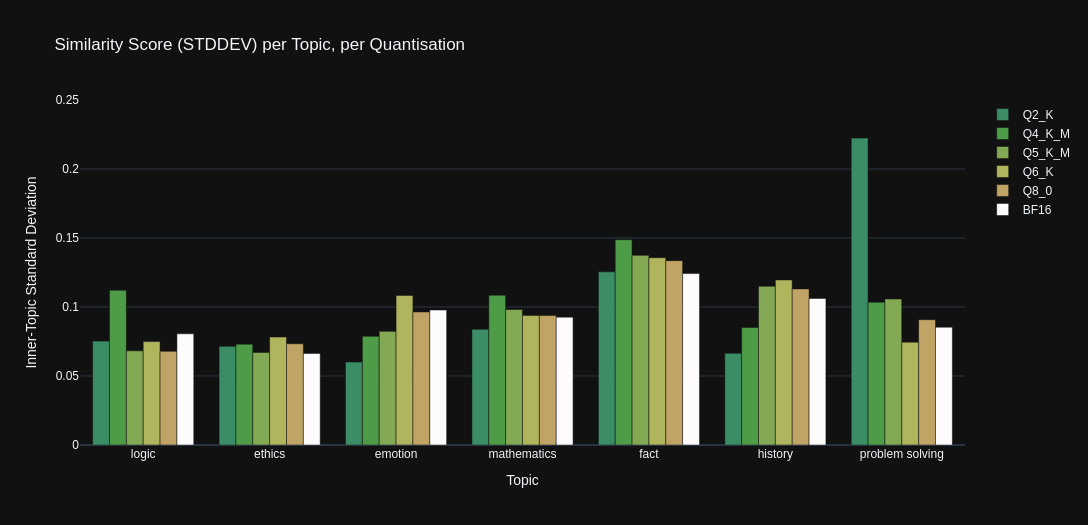
Task: Toggle the BF16 legend entry
Action: (1025, 209)
